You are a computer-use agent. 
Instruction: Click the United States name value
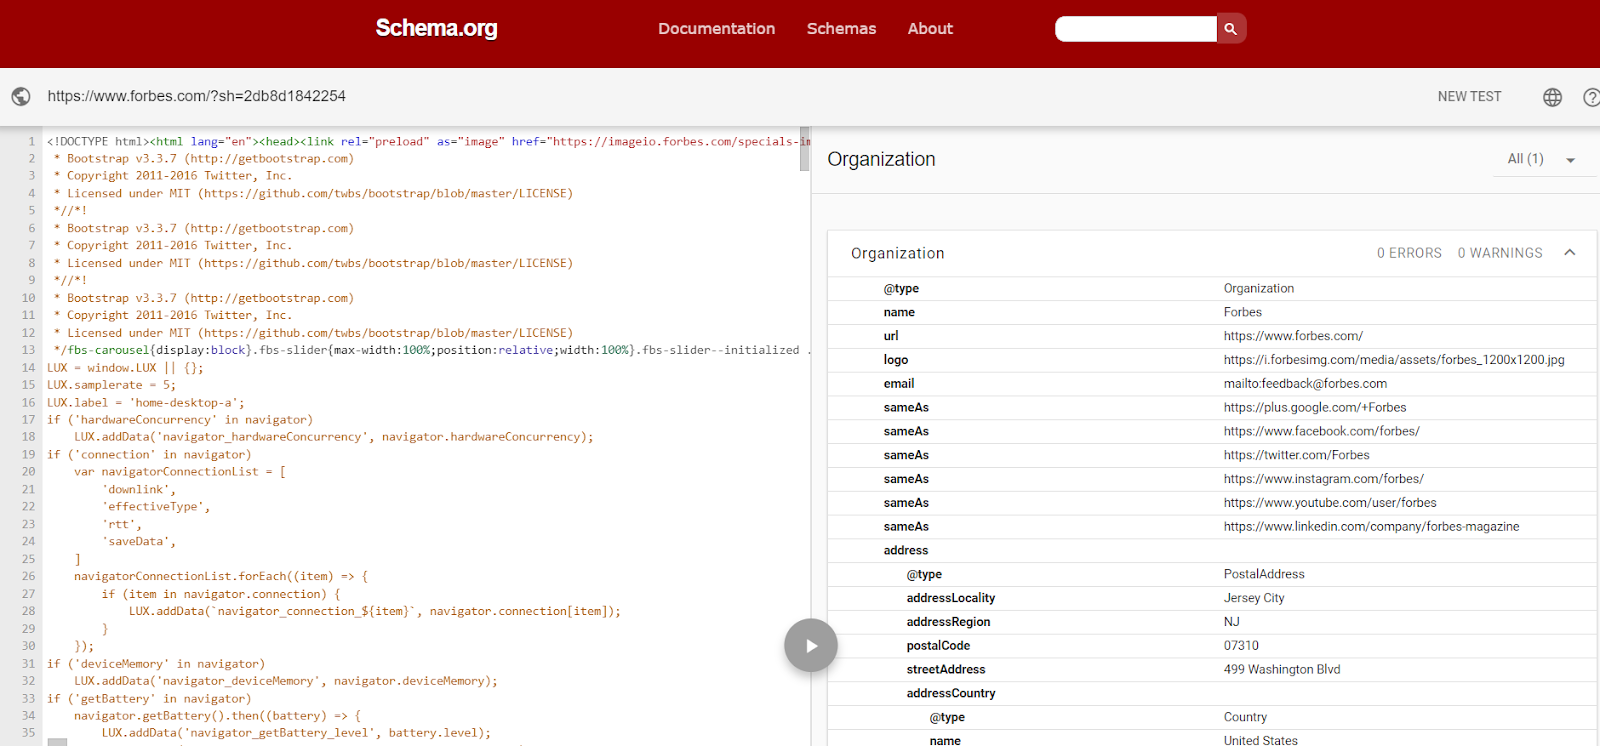(x=1260, y=741)
